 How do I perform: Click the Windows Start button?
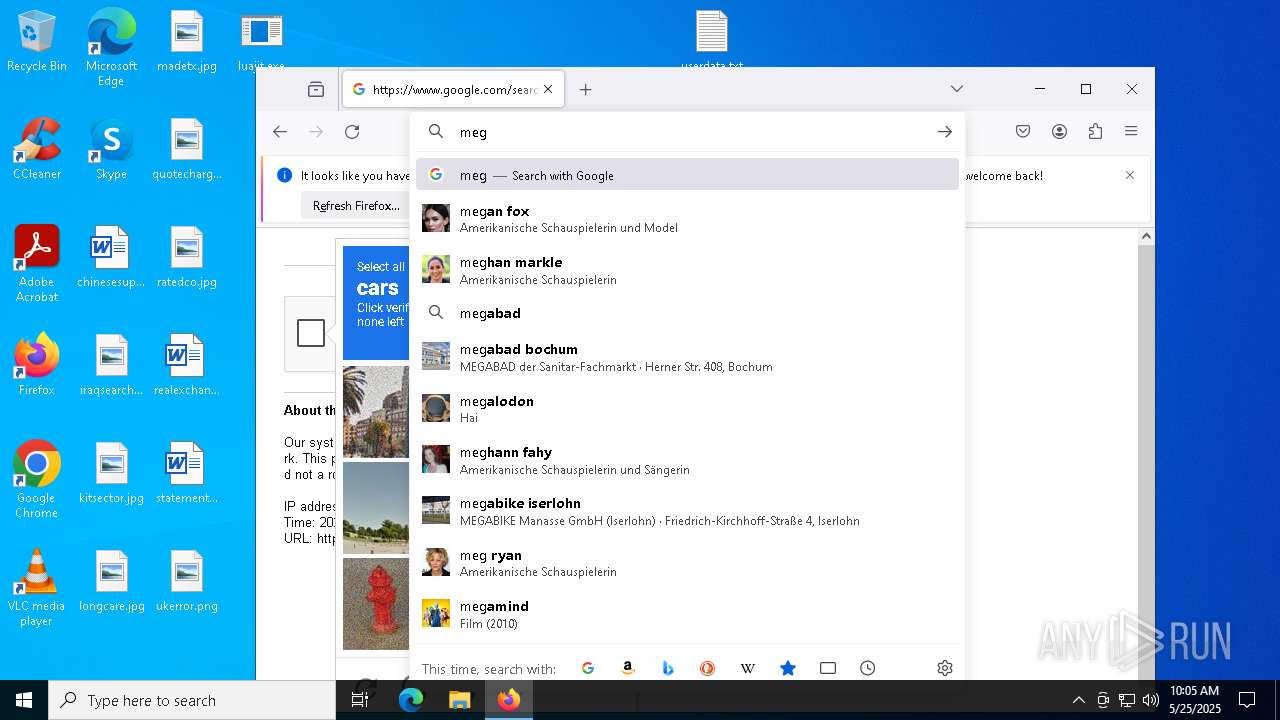coord(24,700)
